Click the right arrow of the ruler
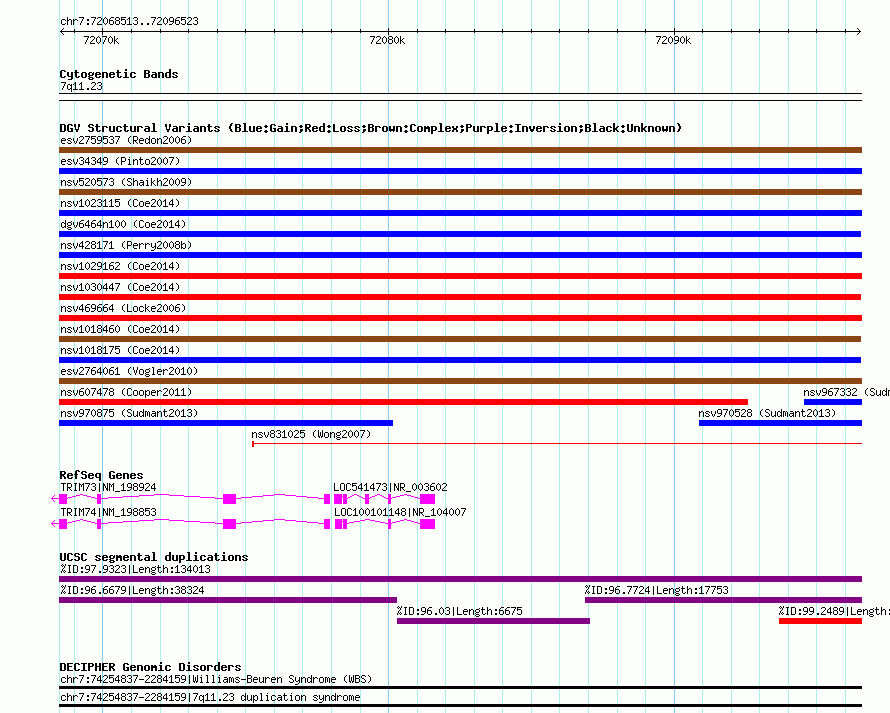The width and height of the screenshot is (890, 713). coord(859,32)
